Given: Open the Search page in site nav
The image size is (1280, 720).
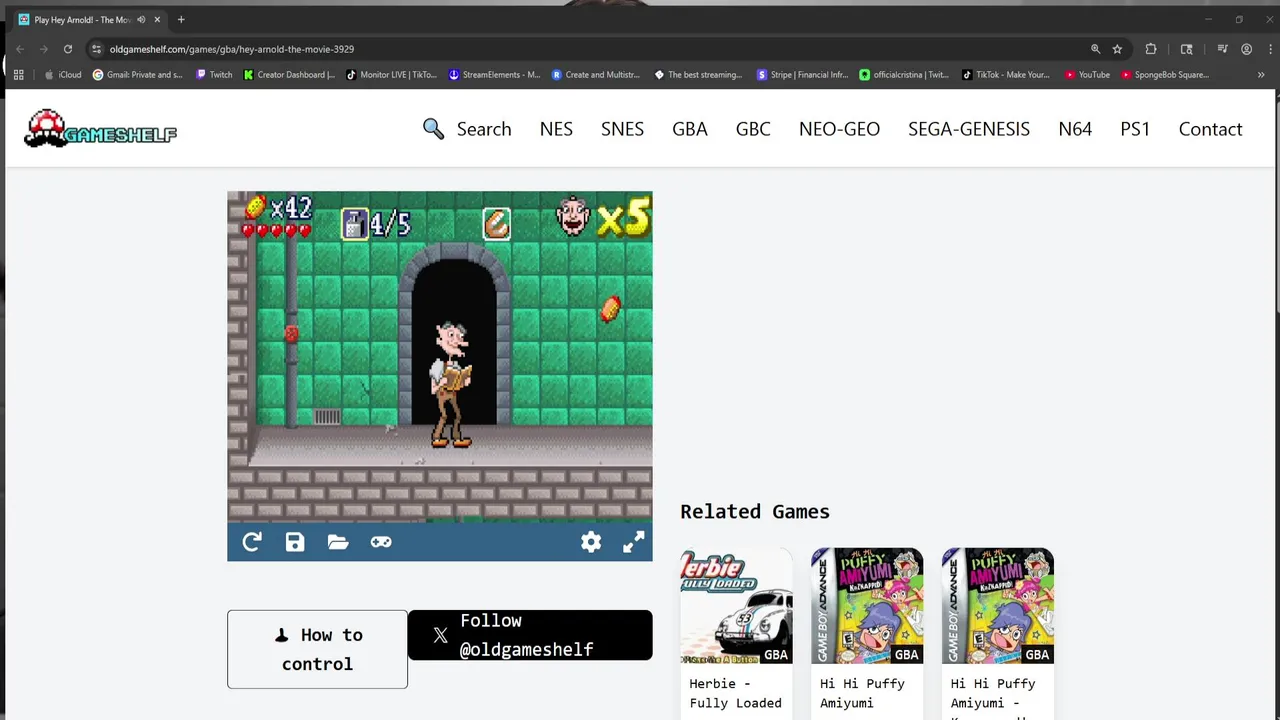Looking at the screenshot, I should pyautogui.click(x=467, y=129).
